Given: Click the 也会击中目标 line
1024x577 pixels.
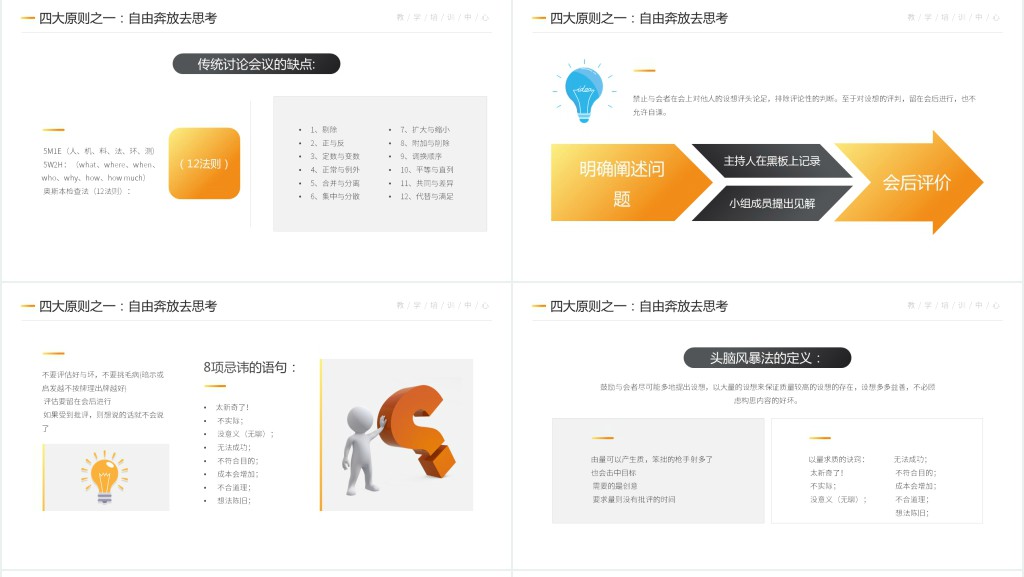Looking at the screenshot, I should (x=613, y=473).
